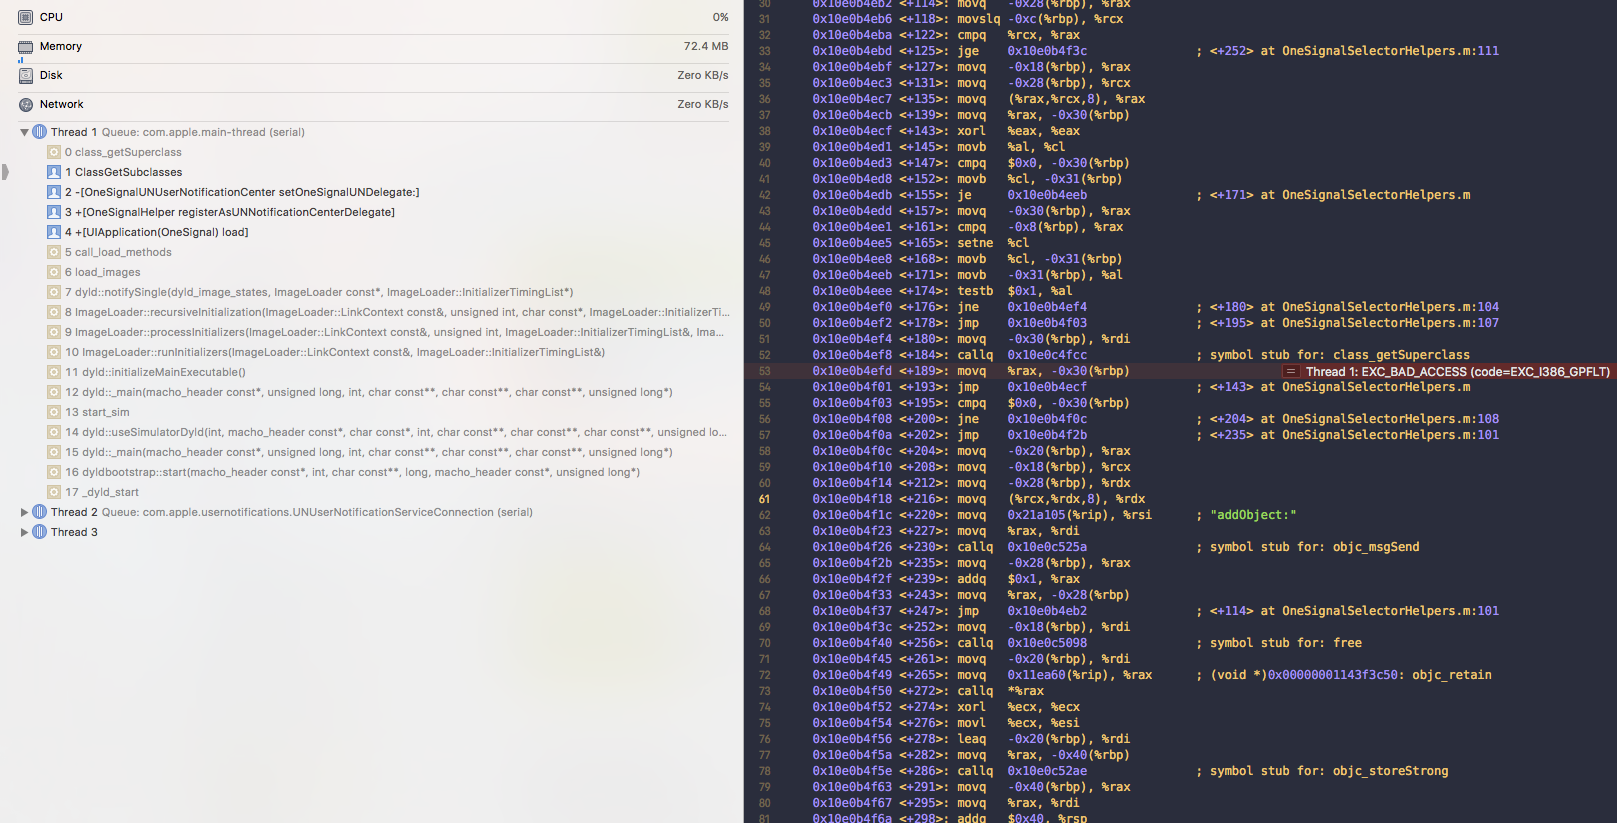Open the Network Zero KB/s report
Screen dimensions: 1617x823
tap(372, 104)
